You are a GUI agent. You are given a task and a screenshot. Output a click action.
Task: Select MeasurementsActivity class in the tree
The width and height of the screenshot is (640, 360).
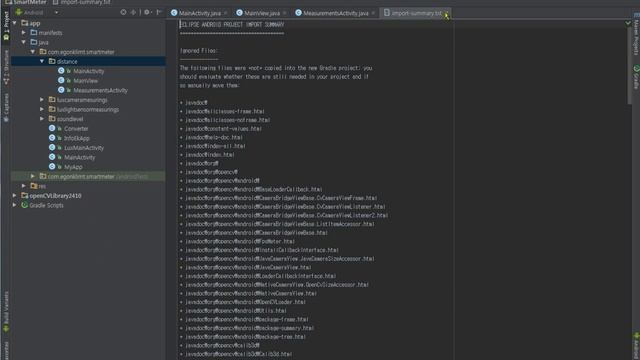coord(100,90)
